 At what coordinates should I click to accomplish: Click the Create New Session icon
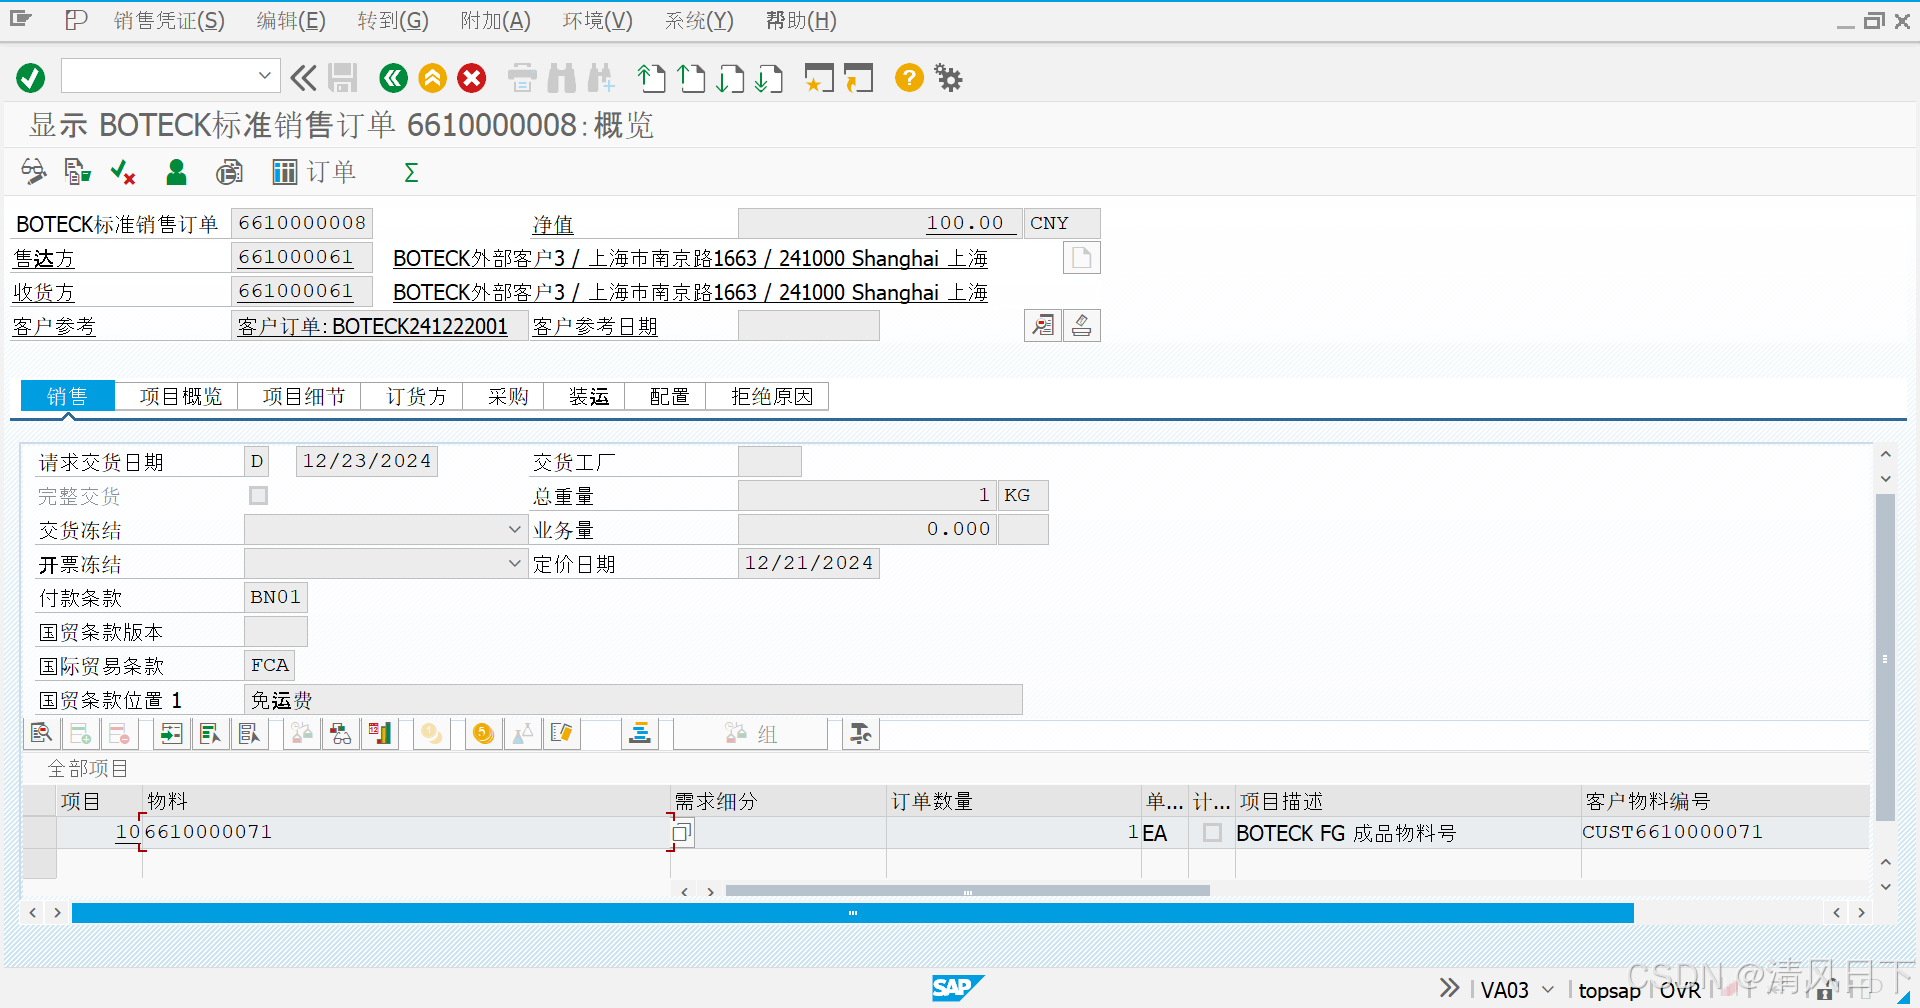[x=819, y=78]
